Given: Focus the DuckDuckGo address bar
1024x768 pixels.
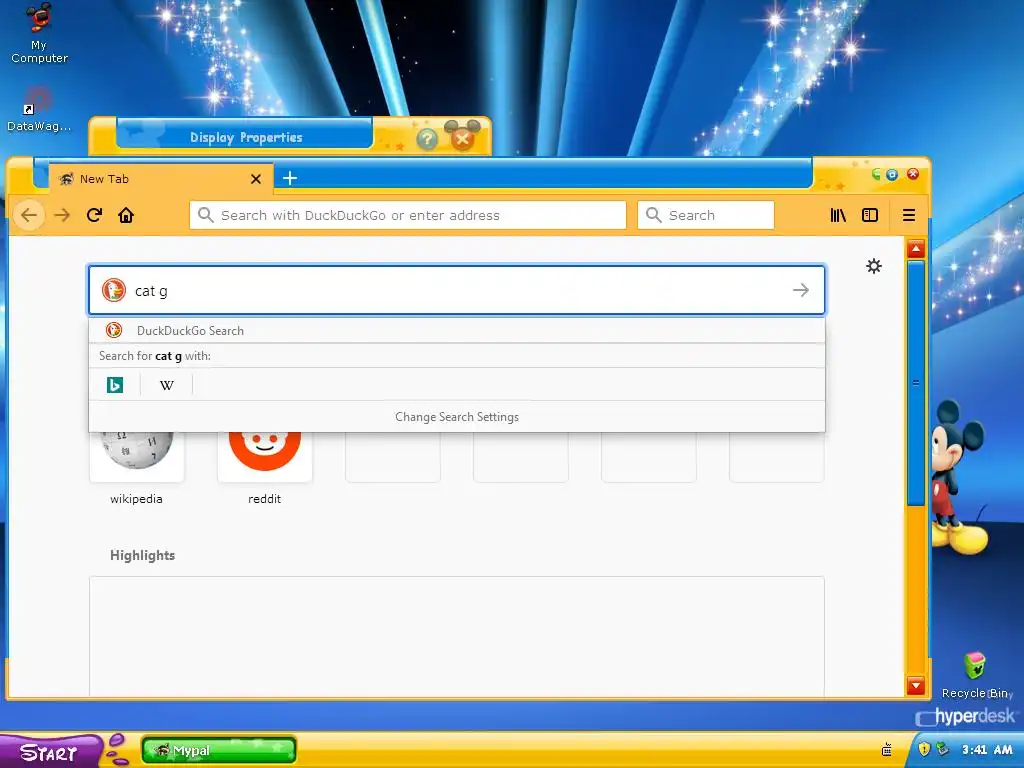Looking at the screenshot, I should click(408, 215).
